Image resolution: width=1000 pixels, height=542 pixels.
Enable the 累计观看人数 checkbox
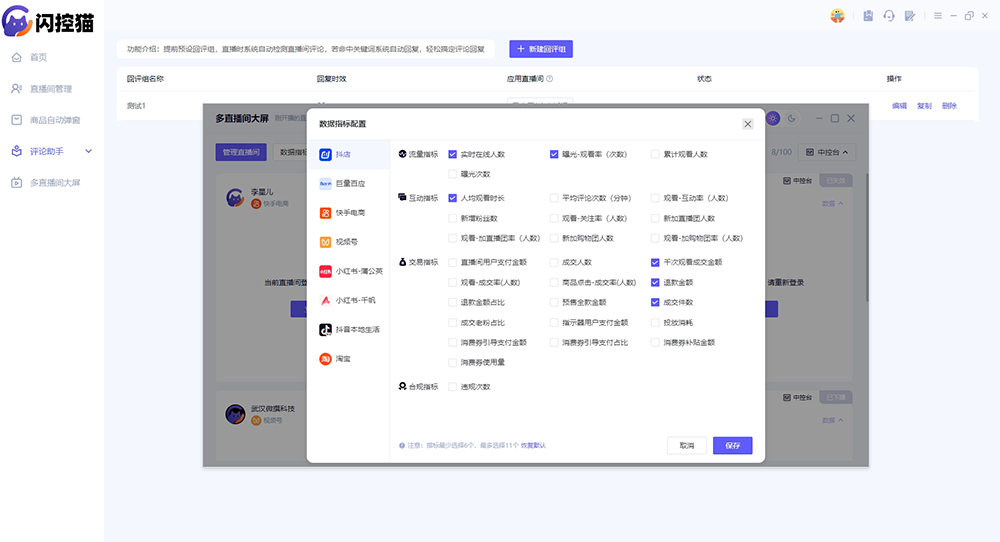pos(655,154)
